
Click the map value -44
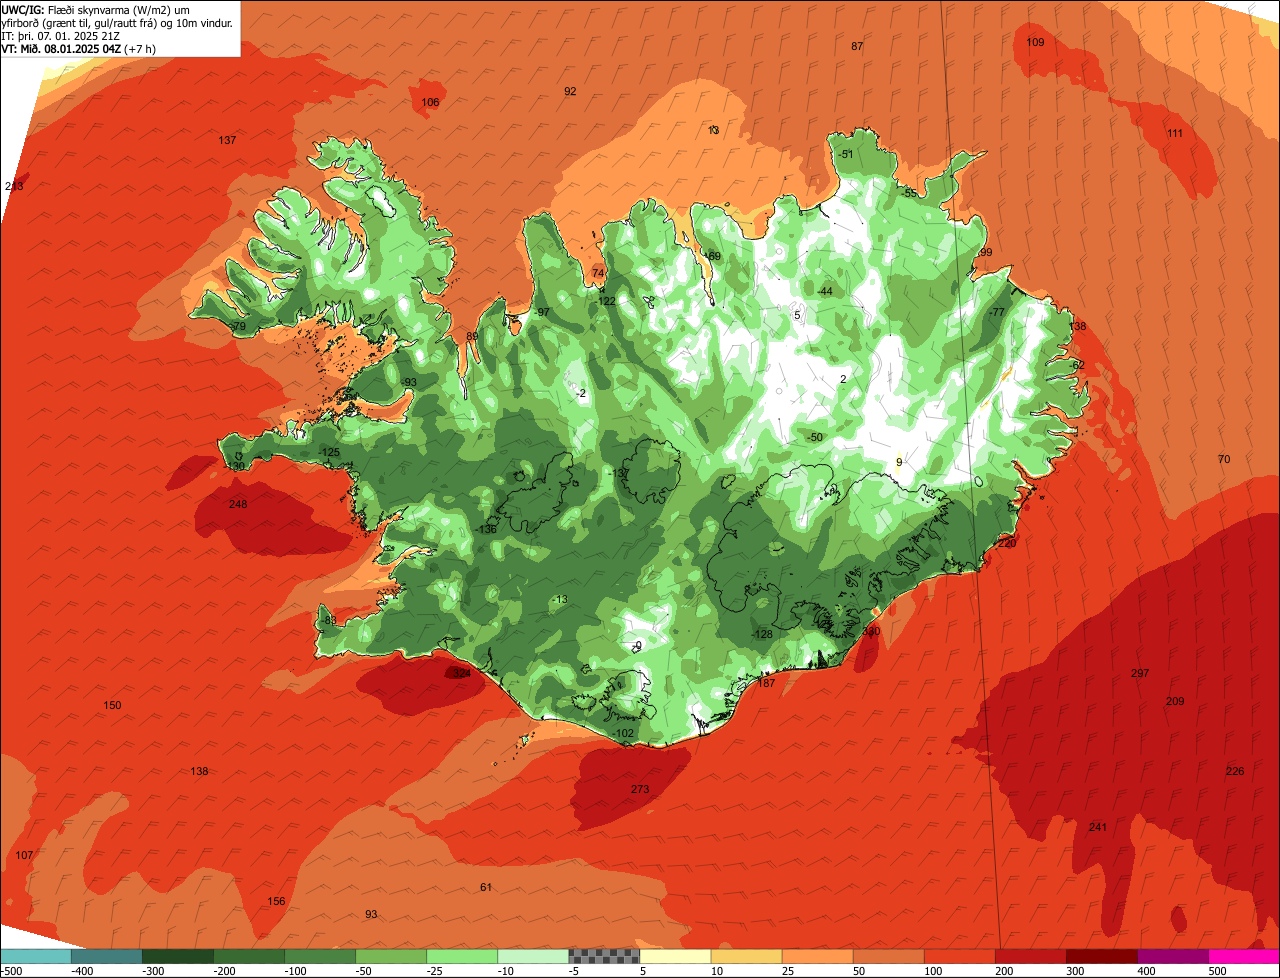[x=824, y=291]
